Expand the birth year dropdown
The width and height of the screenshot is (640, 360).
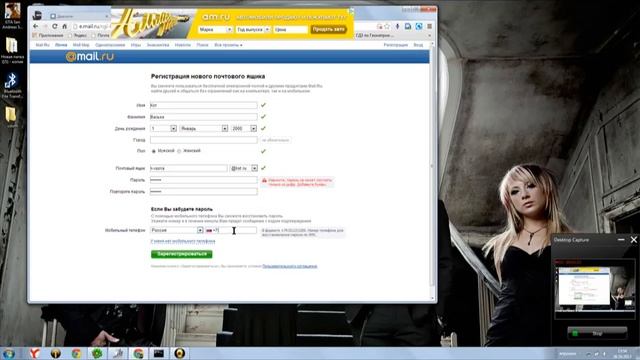[x=253, y=129]
